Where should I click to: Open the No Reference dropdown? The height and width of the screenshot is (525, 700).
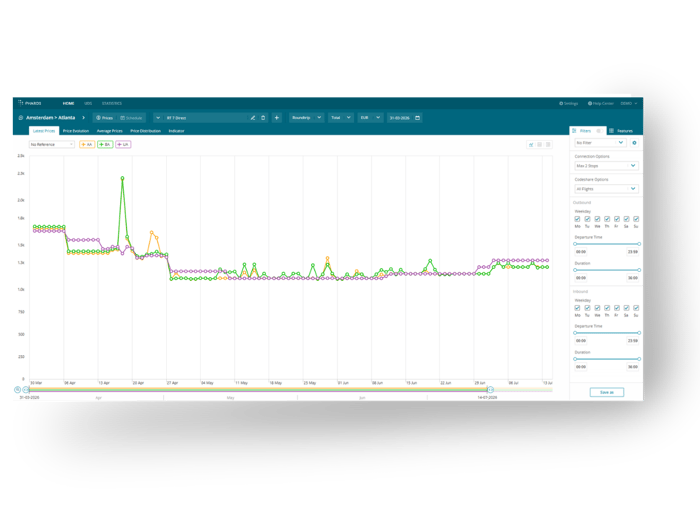[x=52, y=145]
